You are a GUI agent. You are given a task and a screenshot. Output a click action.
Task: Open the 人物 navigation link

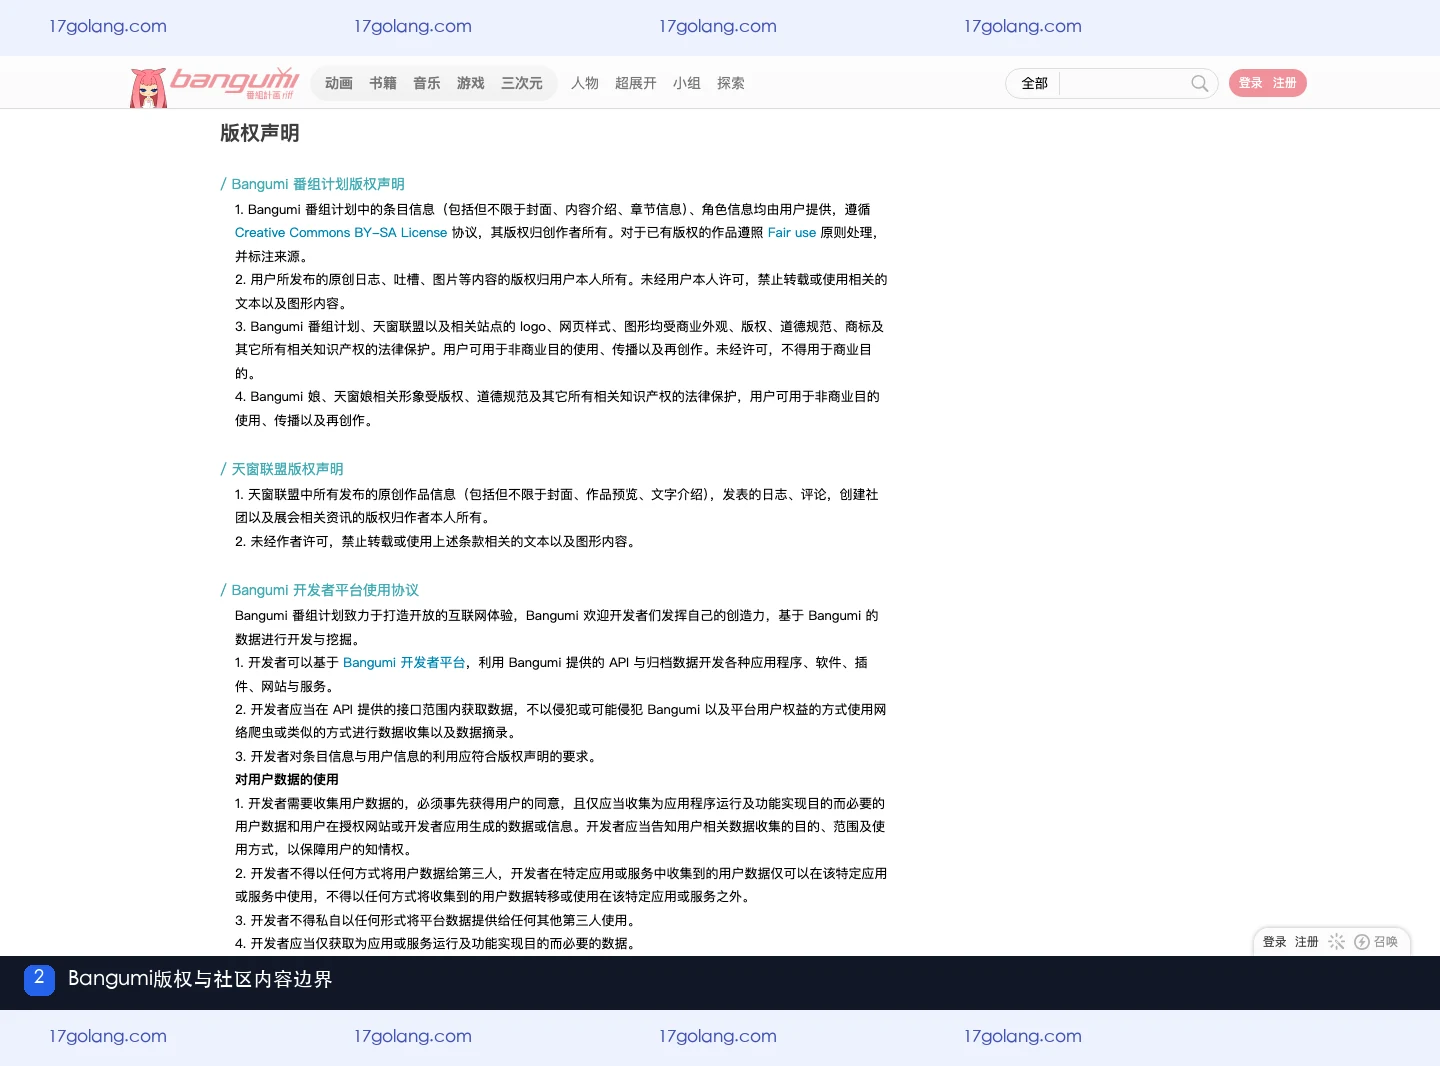click(x=585, y=83)
